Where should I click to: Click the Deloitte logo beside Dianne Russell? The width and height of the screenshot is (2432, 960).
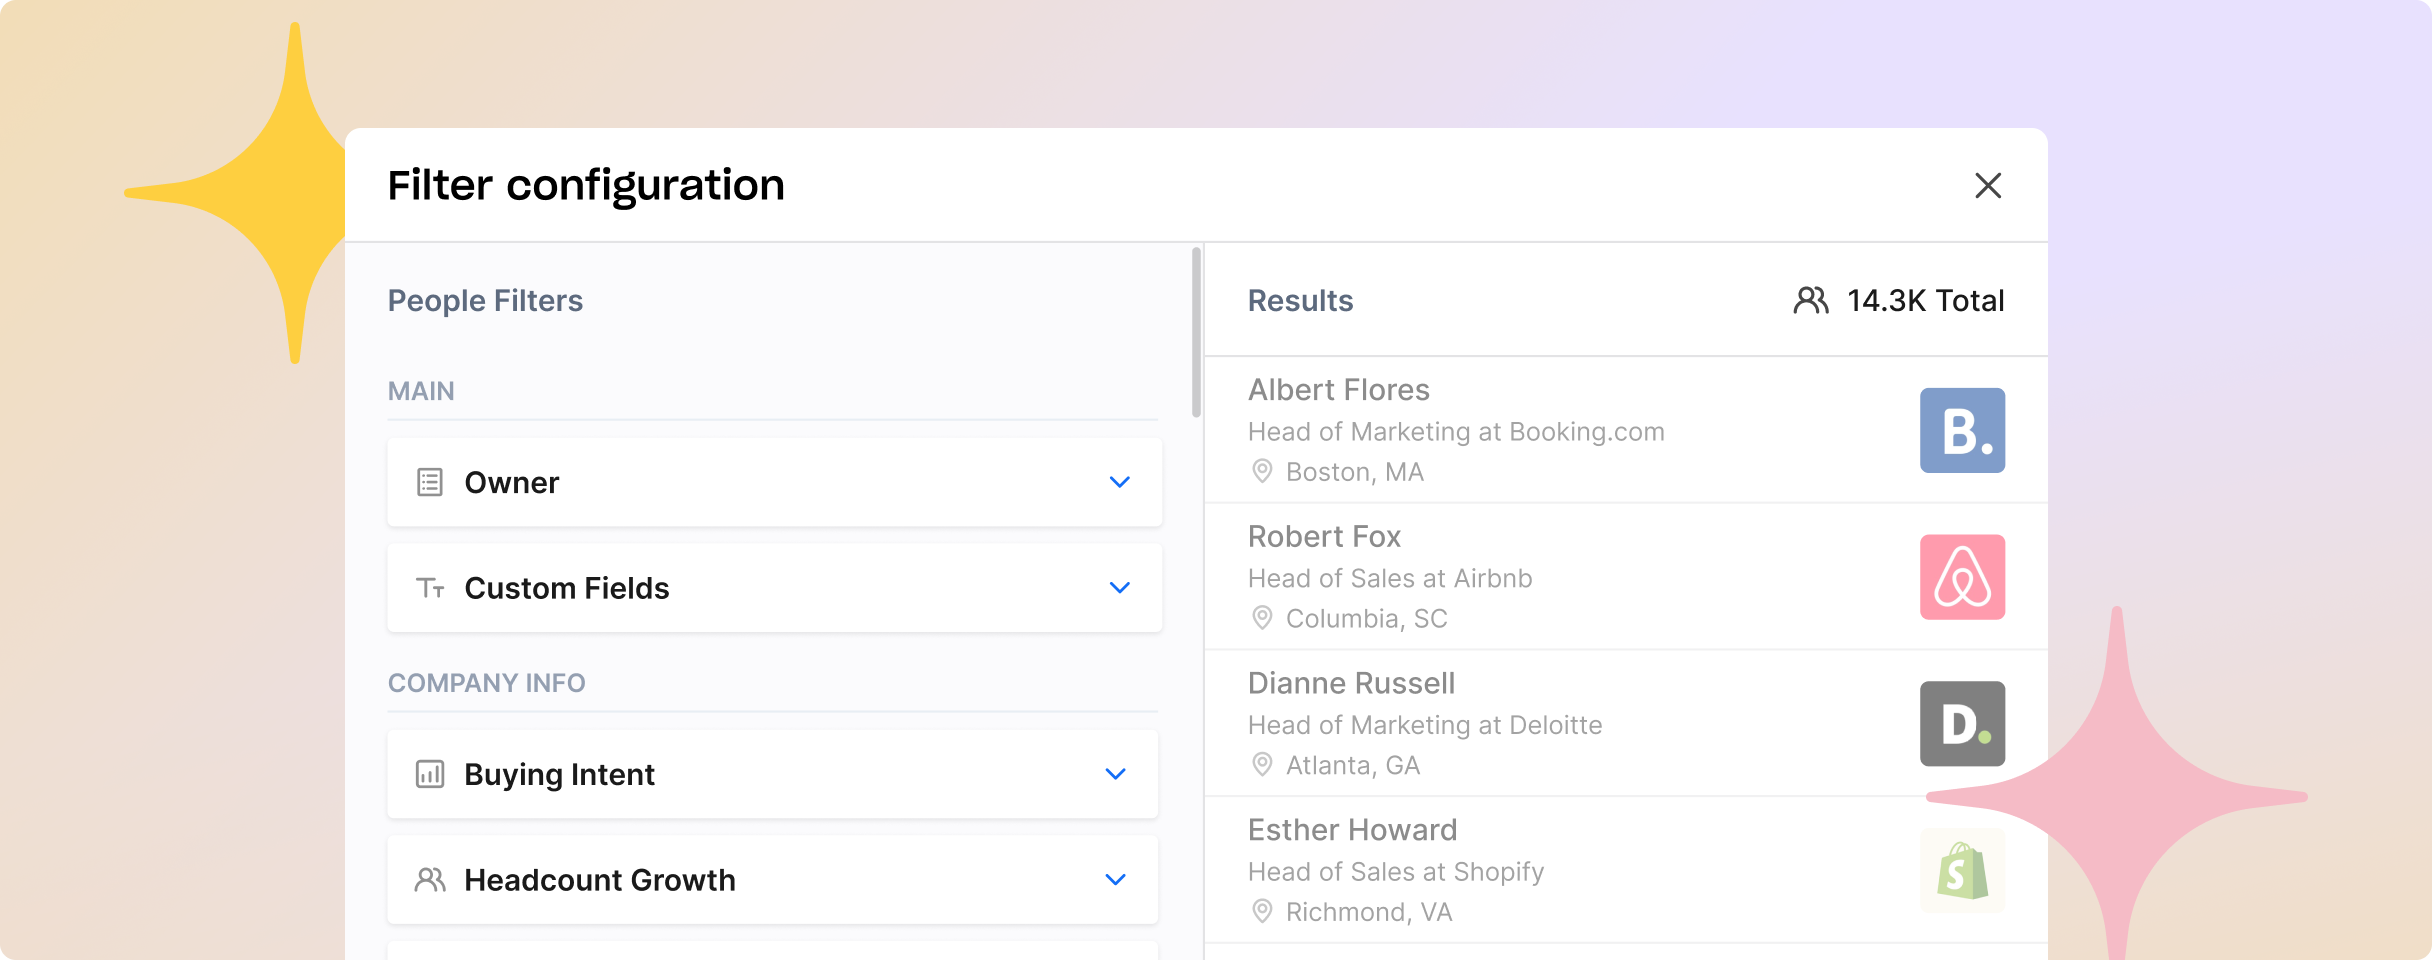click(x=1962, y=723)
